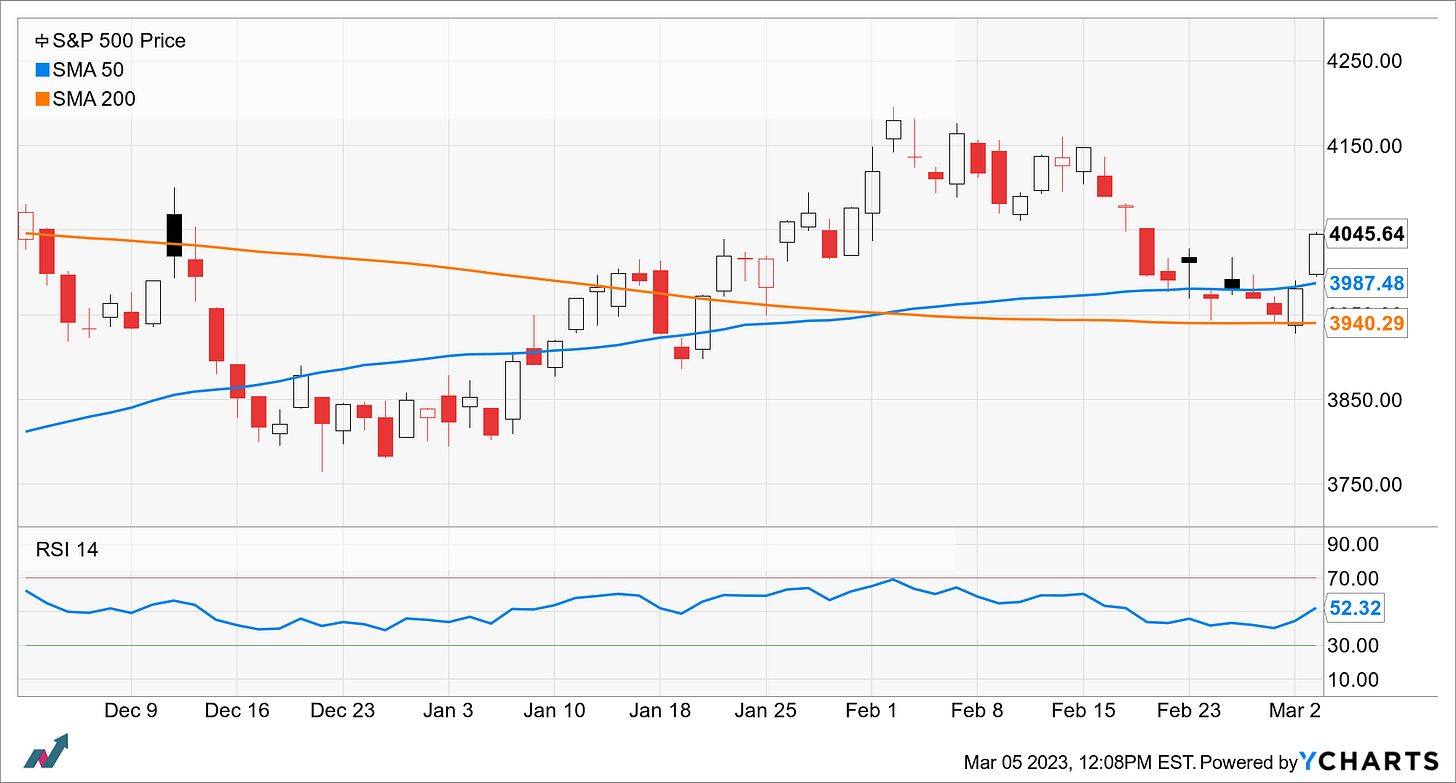Click the Feb 23 date label
This screenshot has height=783, width=1456.
click(x=1188, y=711)
